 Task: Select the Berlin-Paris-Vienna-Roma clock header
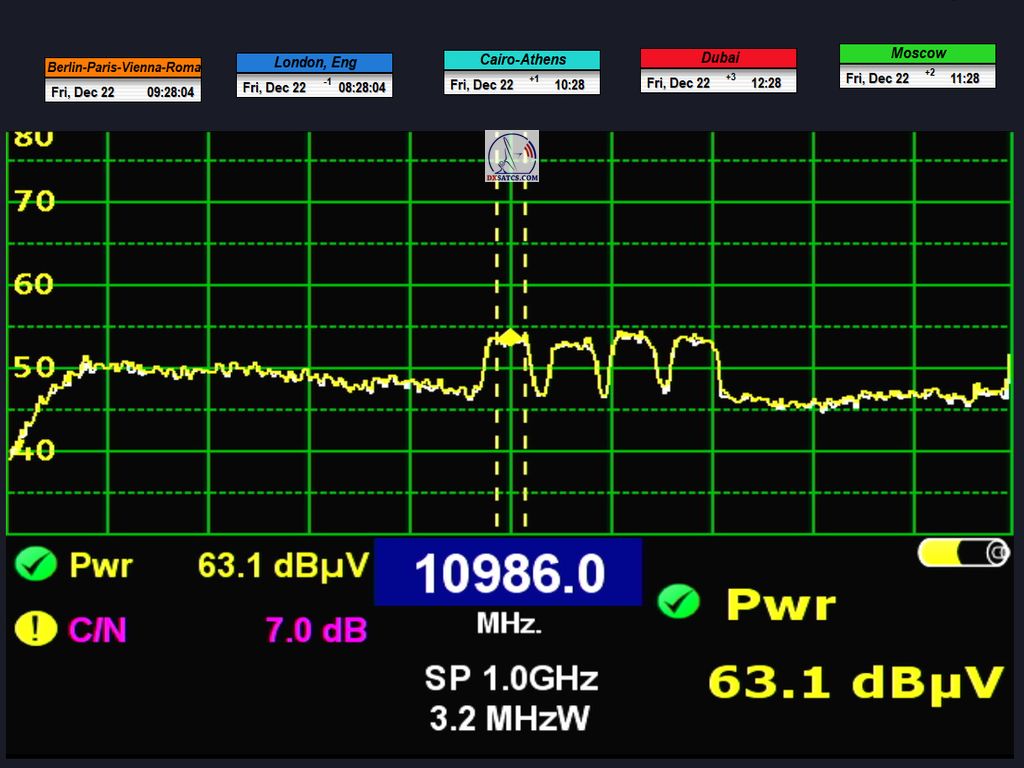tap(123, 68)
